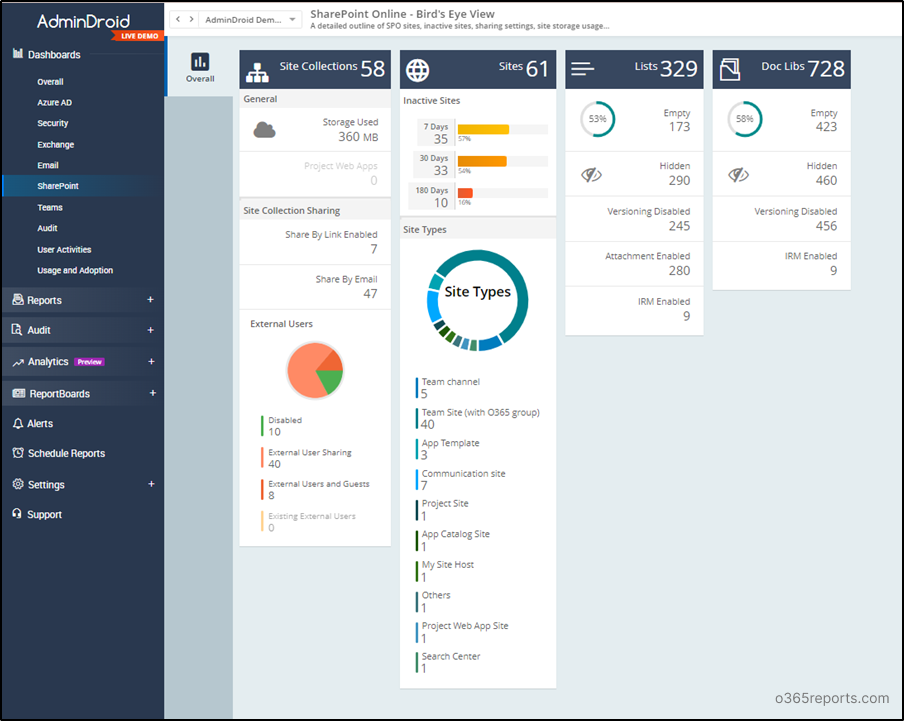This screenshot has height=721, width=904.
Task: Expand the Reports section plus sign
Action: [151, 300]
